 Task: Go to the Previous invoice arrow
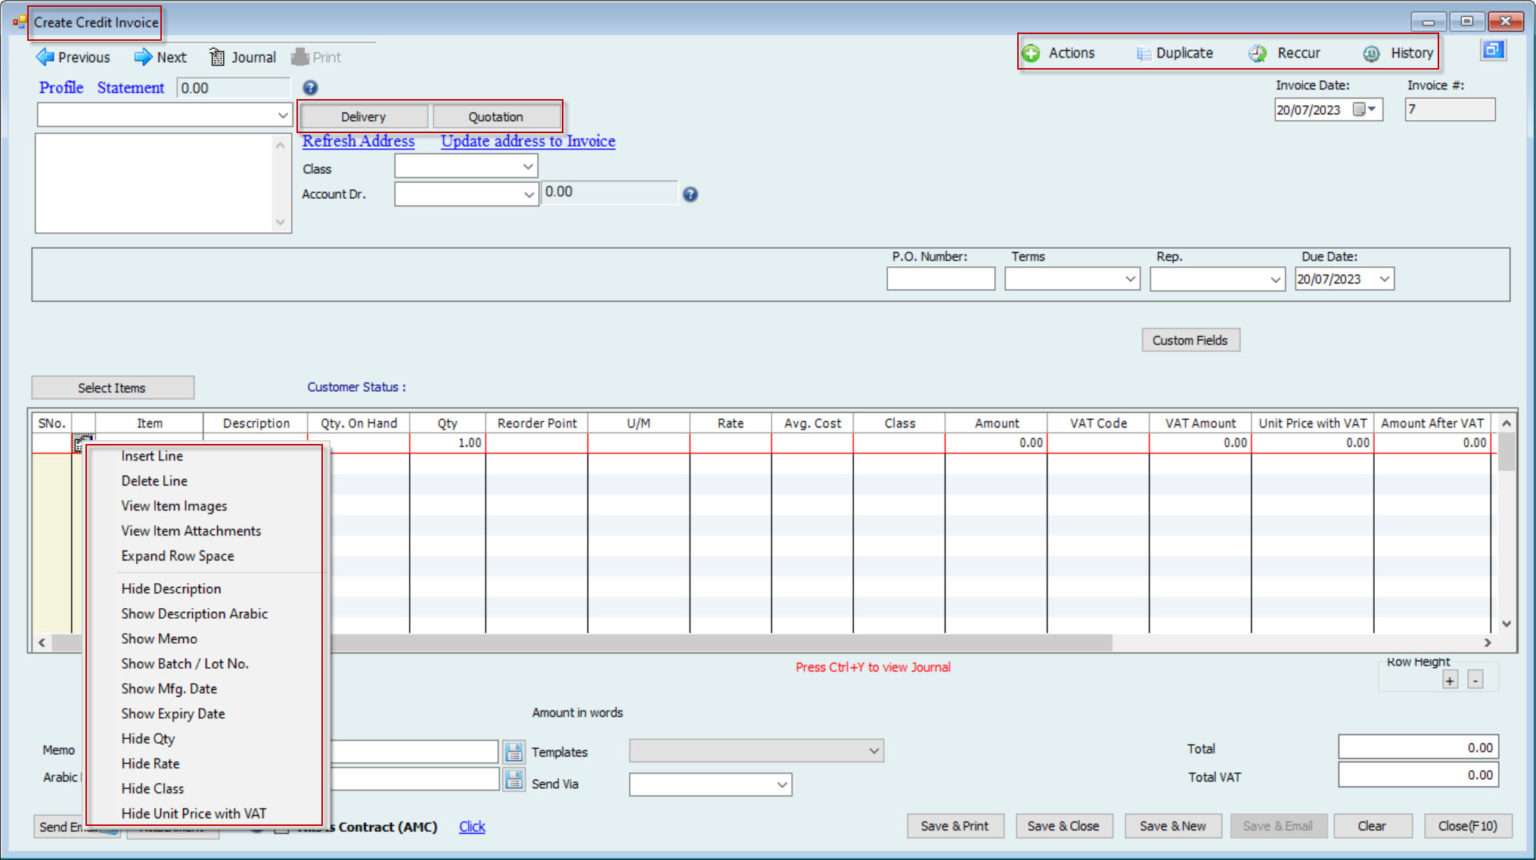(45, 57)
